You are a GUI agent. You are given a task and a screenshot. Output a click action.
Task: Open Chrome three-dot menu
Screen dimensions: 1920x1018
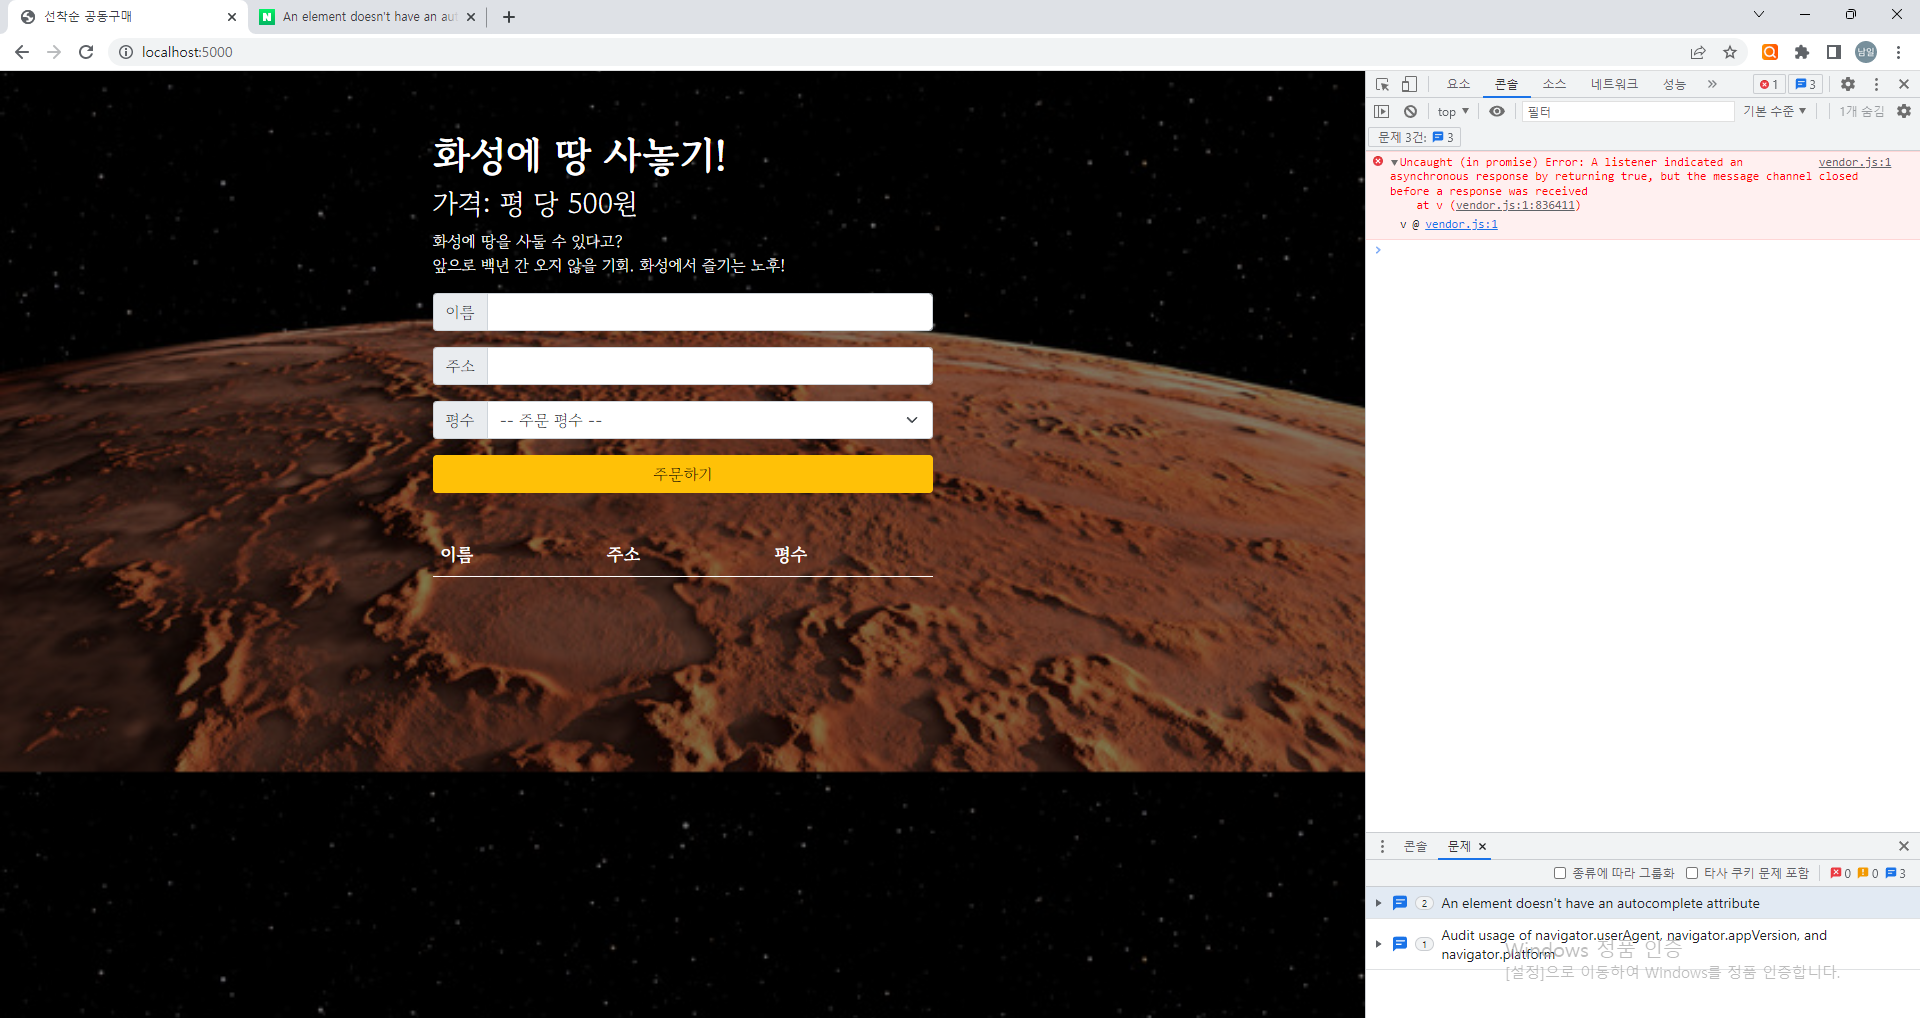coord(1898,52)
